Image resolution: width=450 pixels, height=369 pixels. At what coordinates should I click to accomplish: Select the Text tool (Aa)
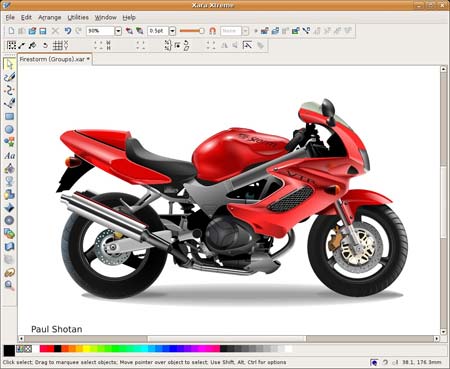point(9,155)
